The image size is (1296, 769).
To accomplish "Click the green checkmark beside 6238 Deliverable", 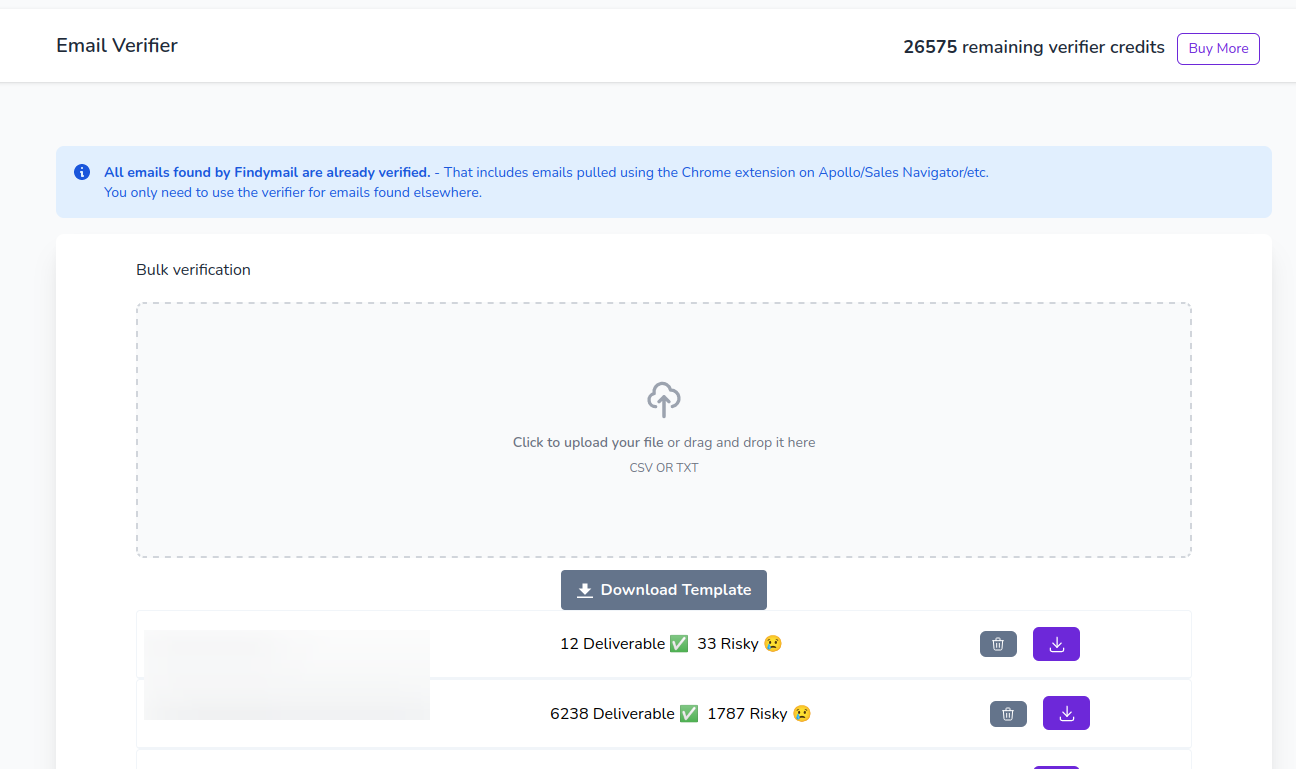I will 689,714.
